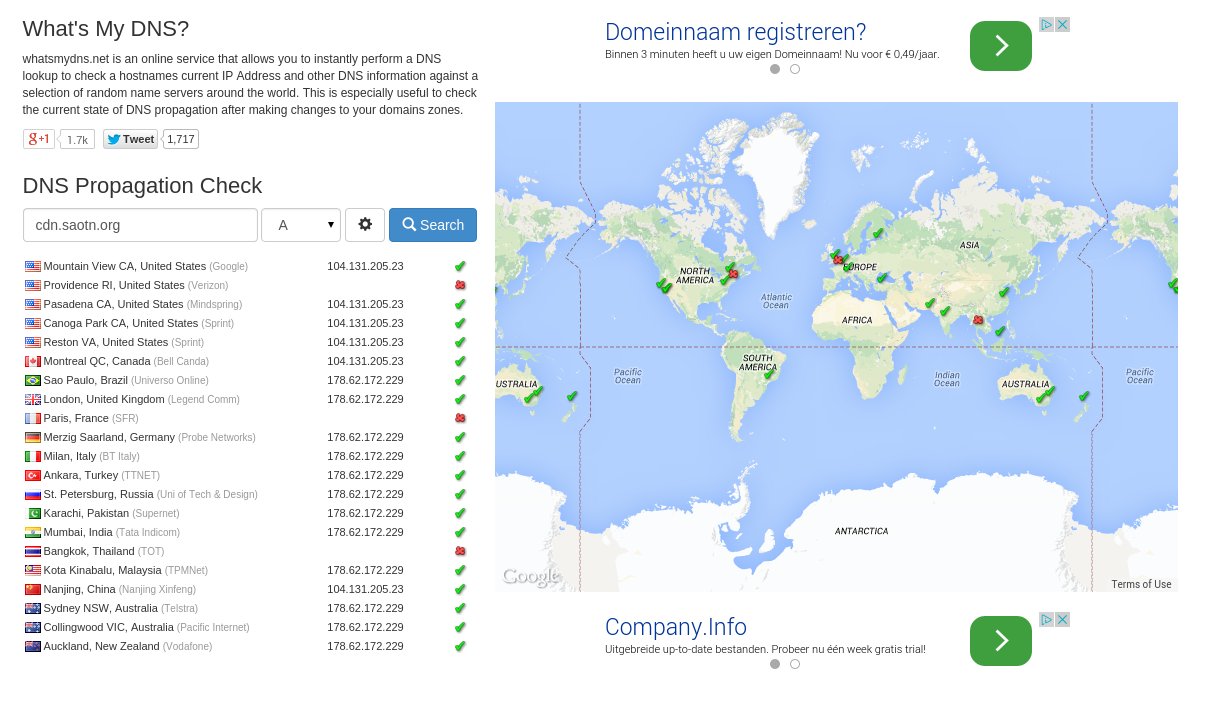Click the Pakistan flag for Karachi
Viewport: 1211px width, 704px height.
[x=33, y=513]
